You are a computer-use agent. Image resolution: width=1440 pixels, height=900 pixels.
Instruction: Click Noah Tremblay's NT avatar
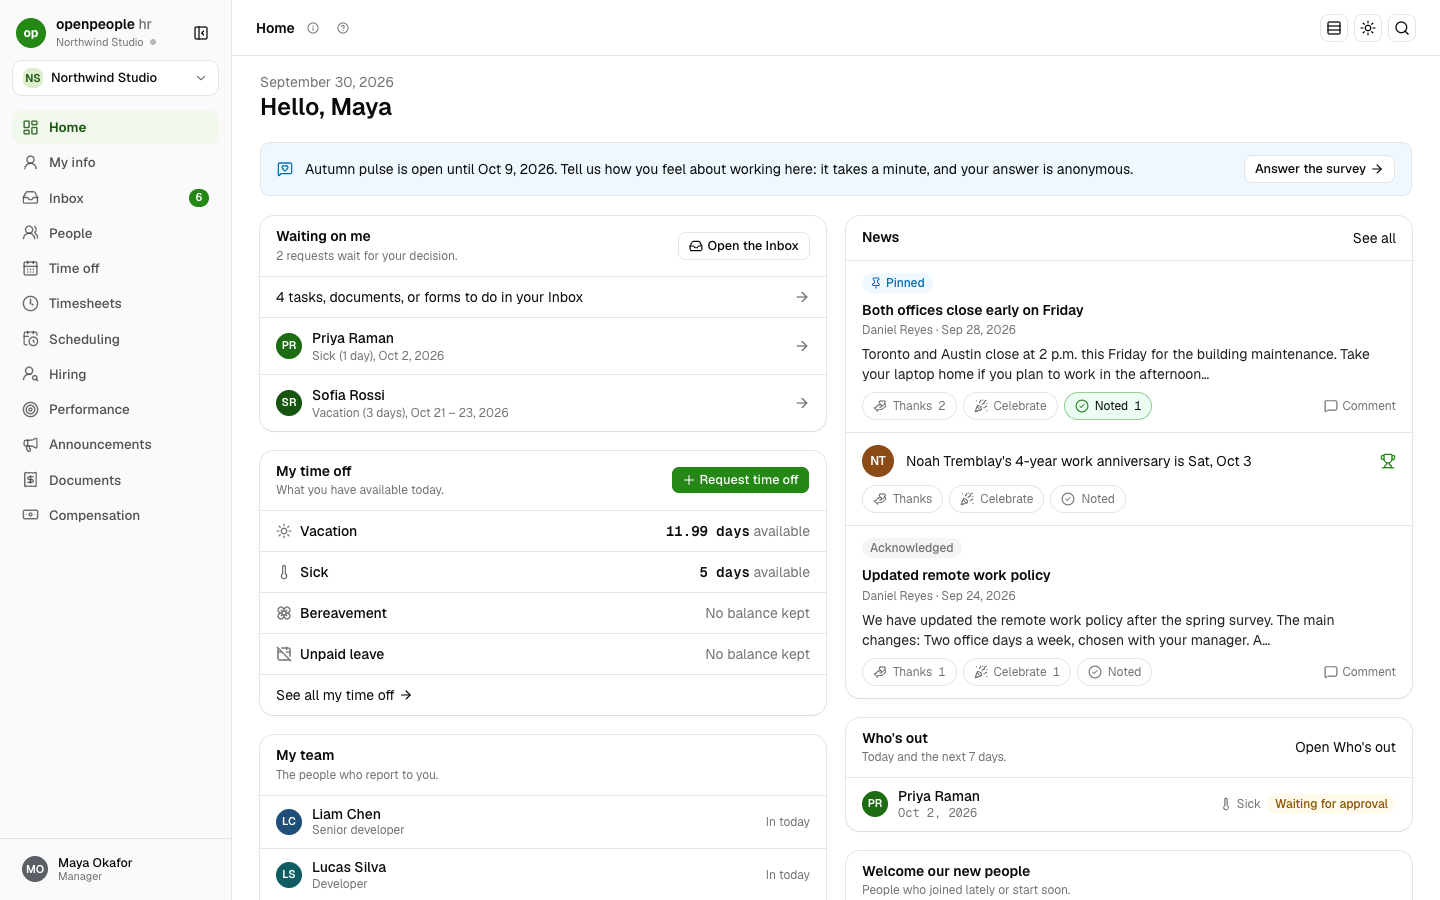[x=878, y=461]
